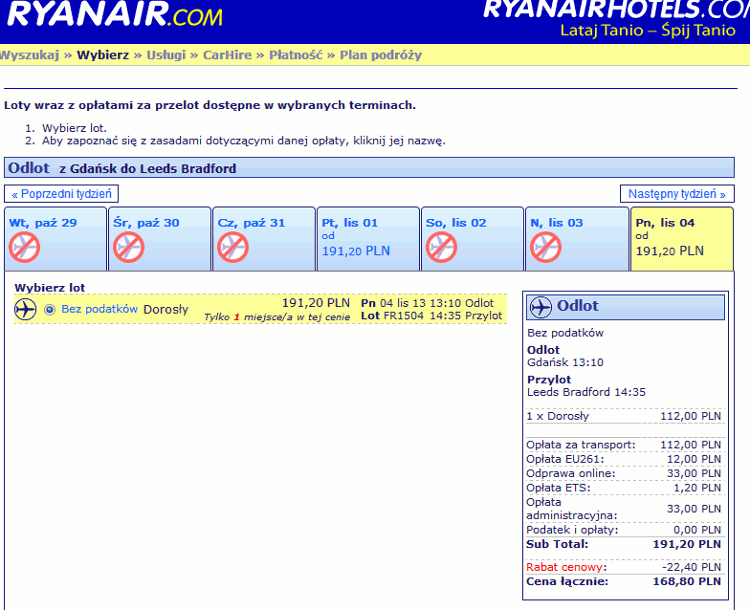Screen dimensions: 750x610
Task: Click Opłata administracyjna fee label
Action: click(x=572, y=509)
